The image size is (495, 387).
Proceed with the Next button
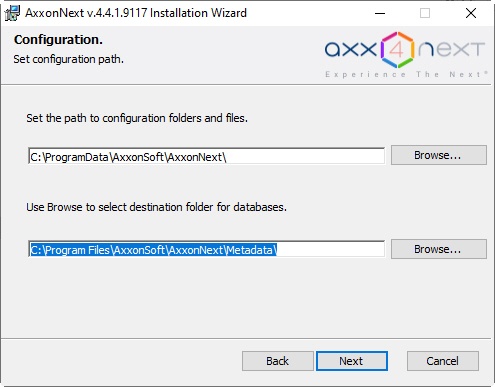[352, 361]
